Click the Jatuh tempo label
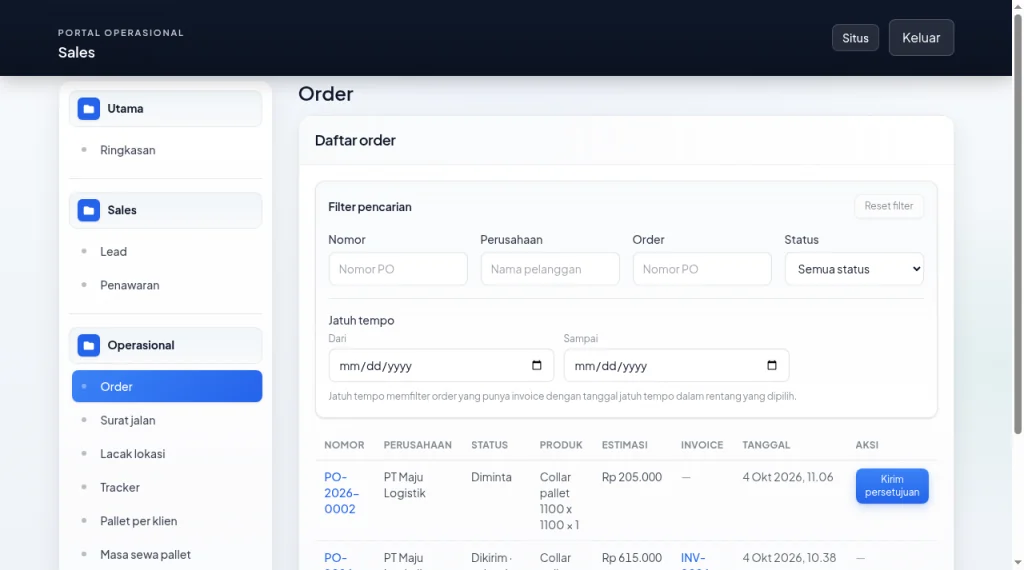This screenshot has width=1024, height=570. click(x=361, y=321)
